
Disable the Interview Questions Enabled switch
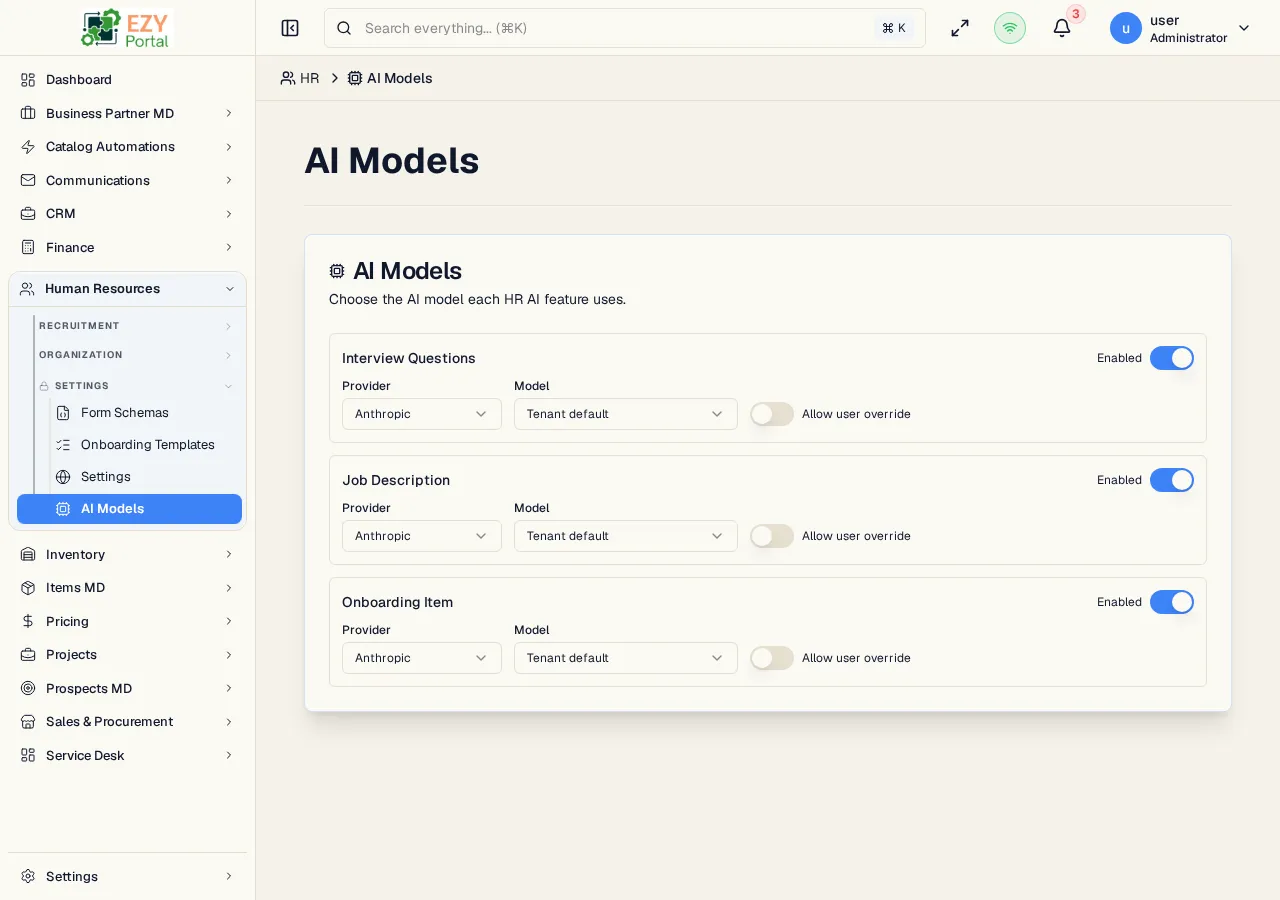click(1172, 358)
